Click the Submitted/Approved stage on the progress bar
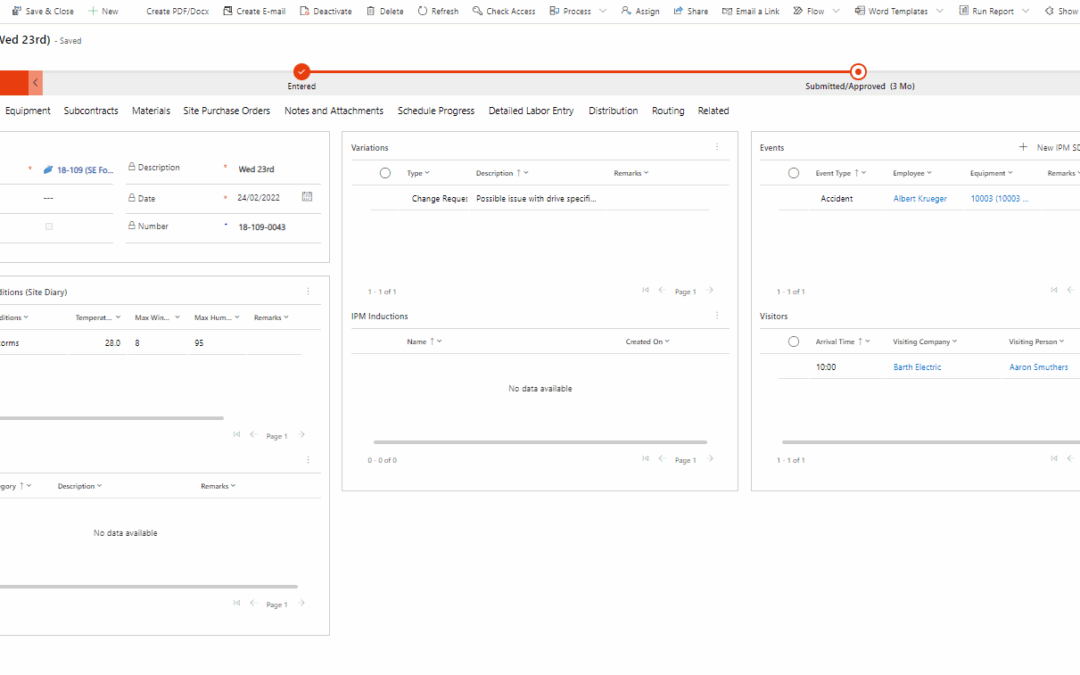This screenshot has width=1080, height=675. coord(858,71)
